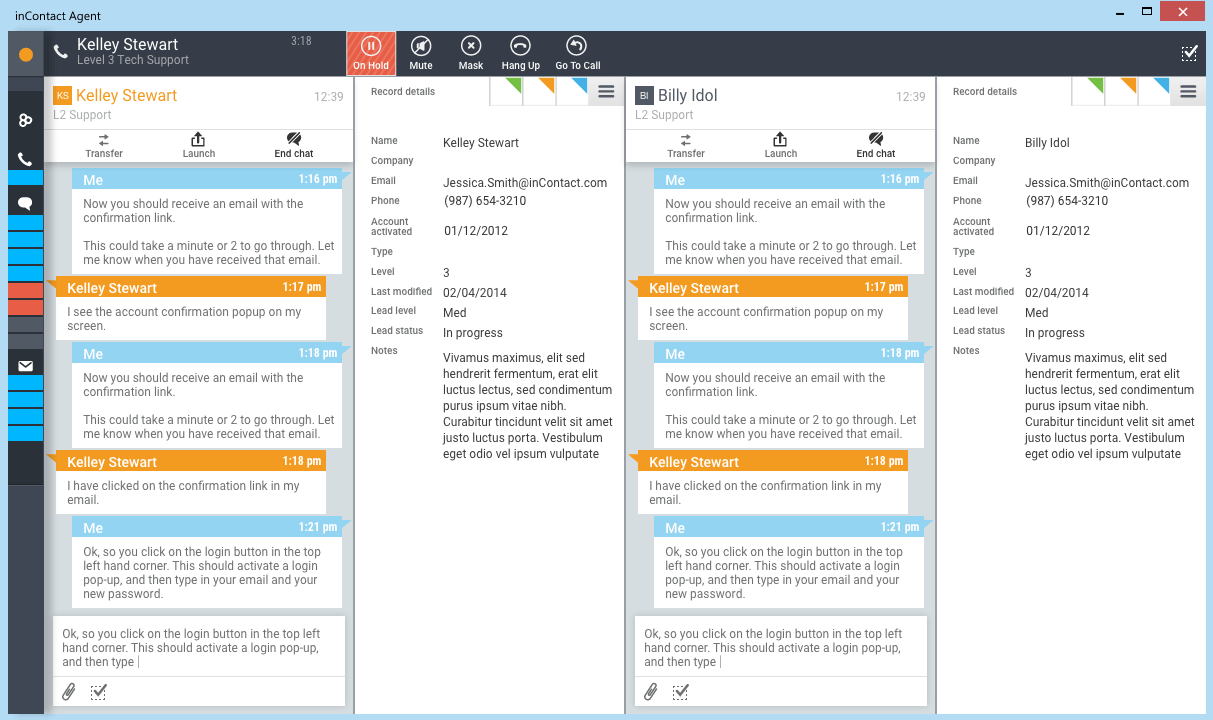End chat with Kelley Stewart
Viewport: 1213px width, 720px height.
293,145
